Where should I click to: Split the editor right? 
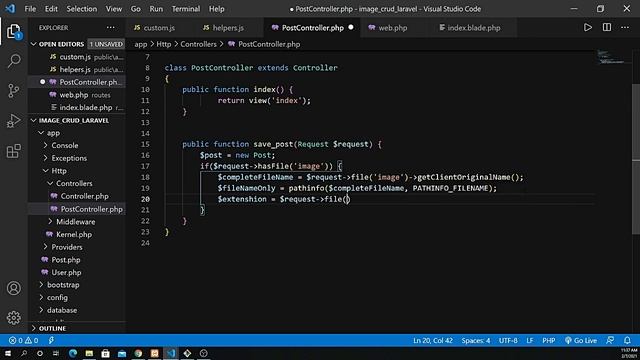[607, 27]
